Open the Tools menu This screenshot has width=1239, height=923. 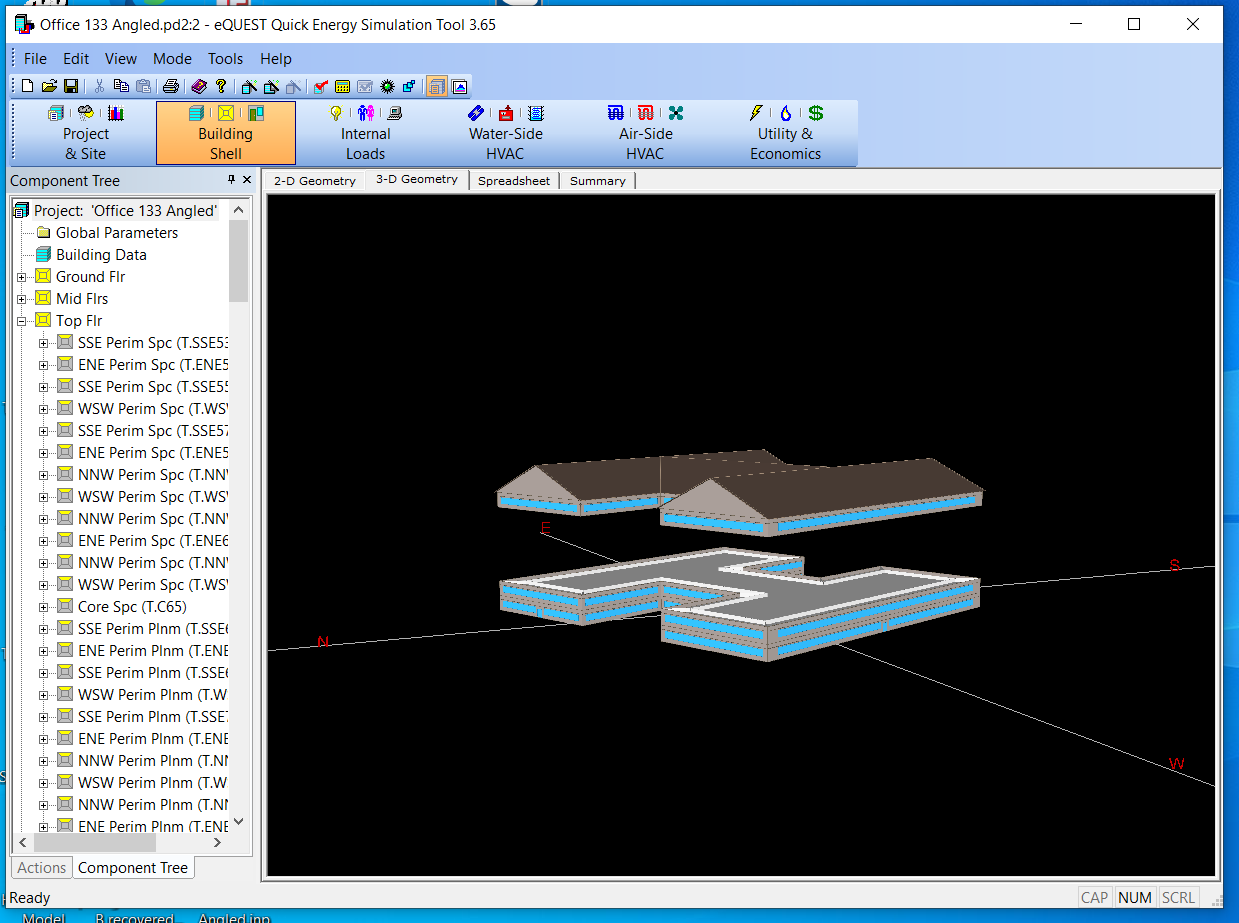(226, 59)
